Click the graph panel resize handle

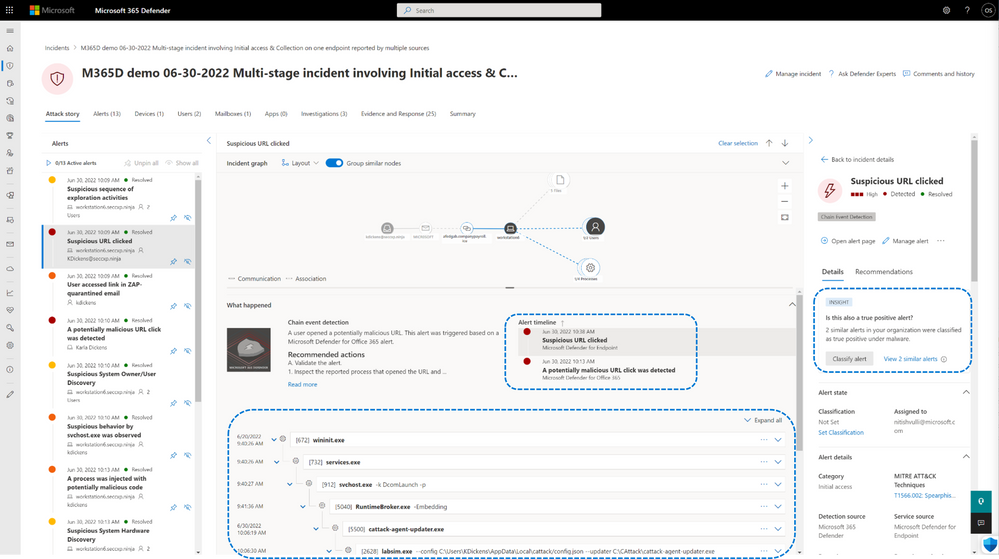point(510,288)
